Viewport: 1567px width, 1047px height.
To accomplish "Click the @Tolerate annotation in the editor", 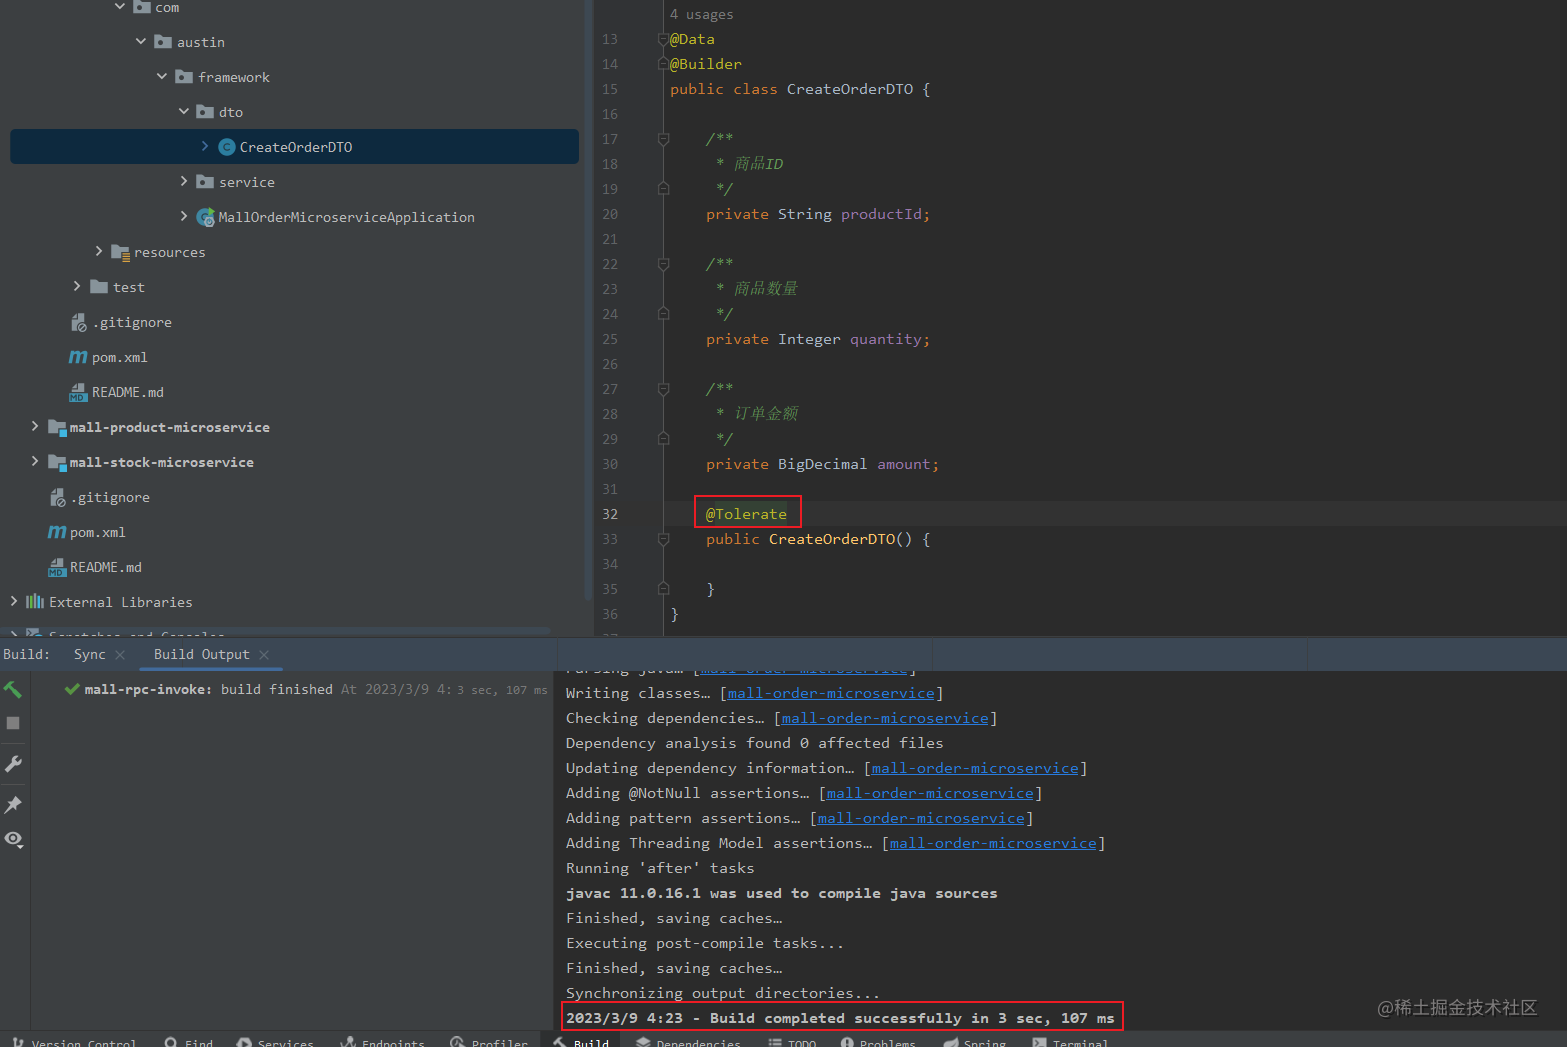I will coord(746,514).
